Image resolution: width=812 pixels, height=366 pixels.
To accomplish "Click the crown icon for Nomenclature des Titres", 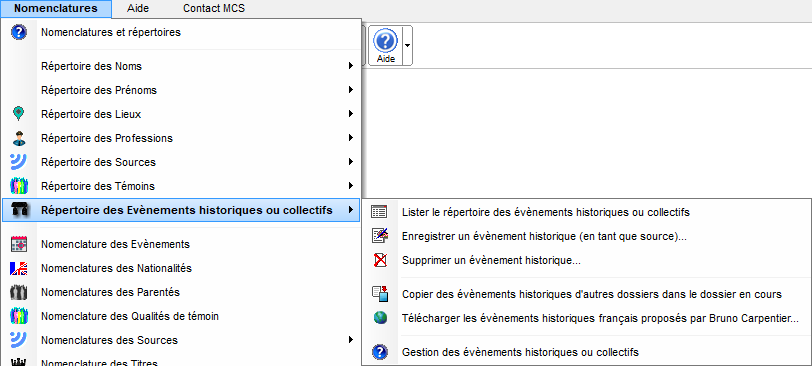I will [19, 362].
